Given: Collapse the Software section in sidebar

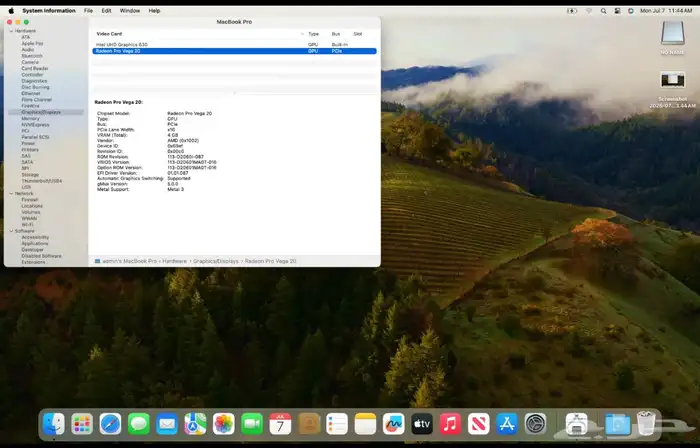Looking at the screenshot, I should click(x=11, y=231).
